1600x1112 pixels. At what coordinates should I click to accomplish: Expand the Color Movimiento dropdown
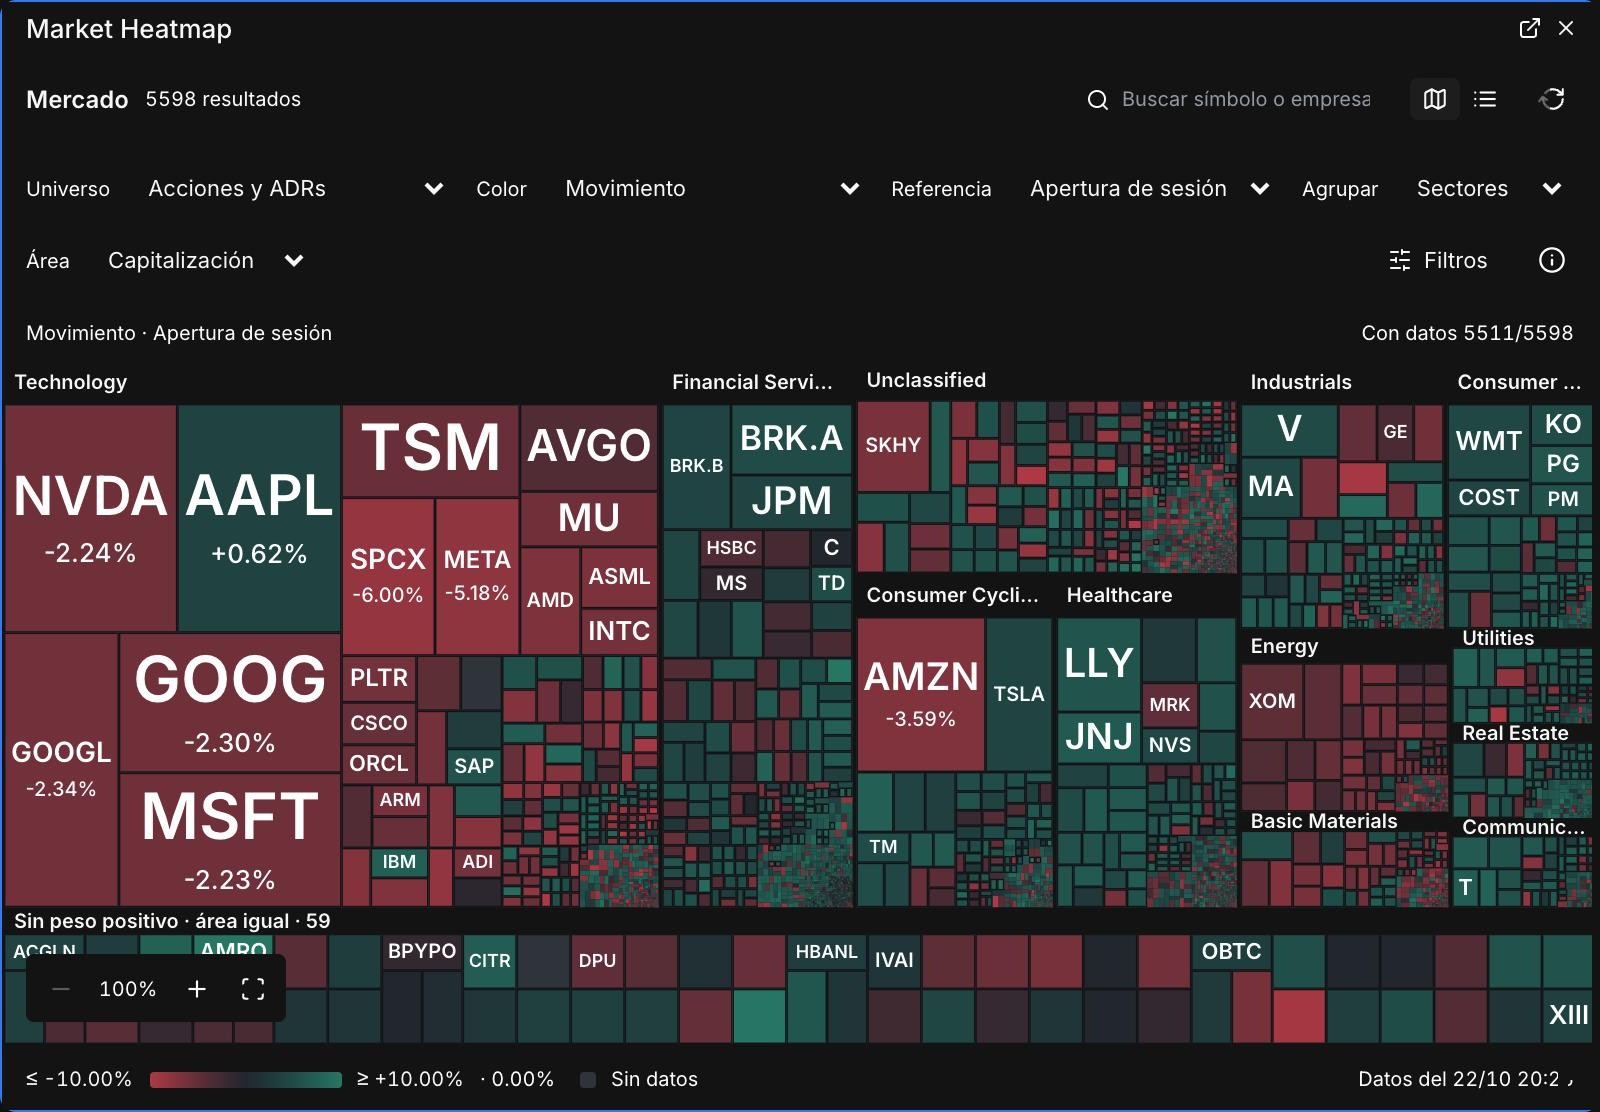pos(712,188)
